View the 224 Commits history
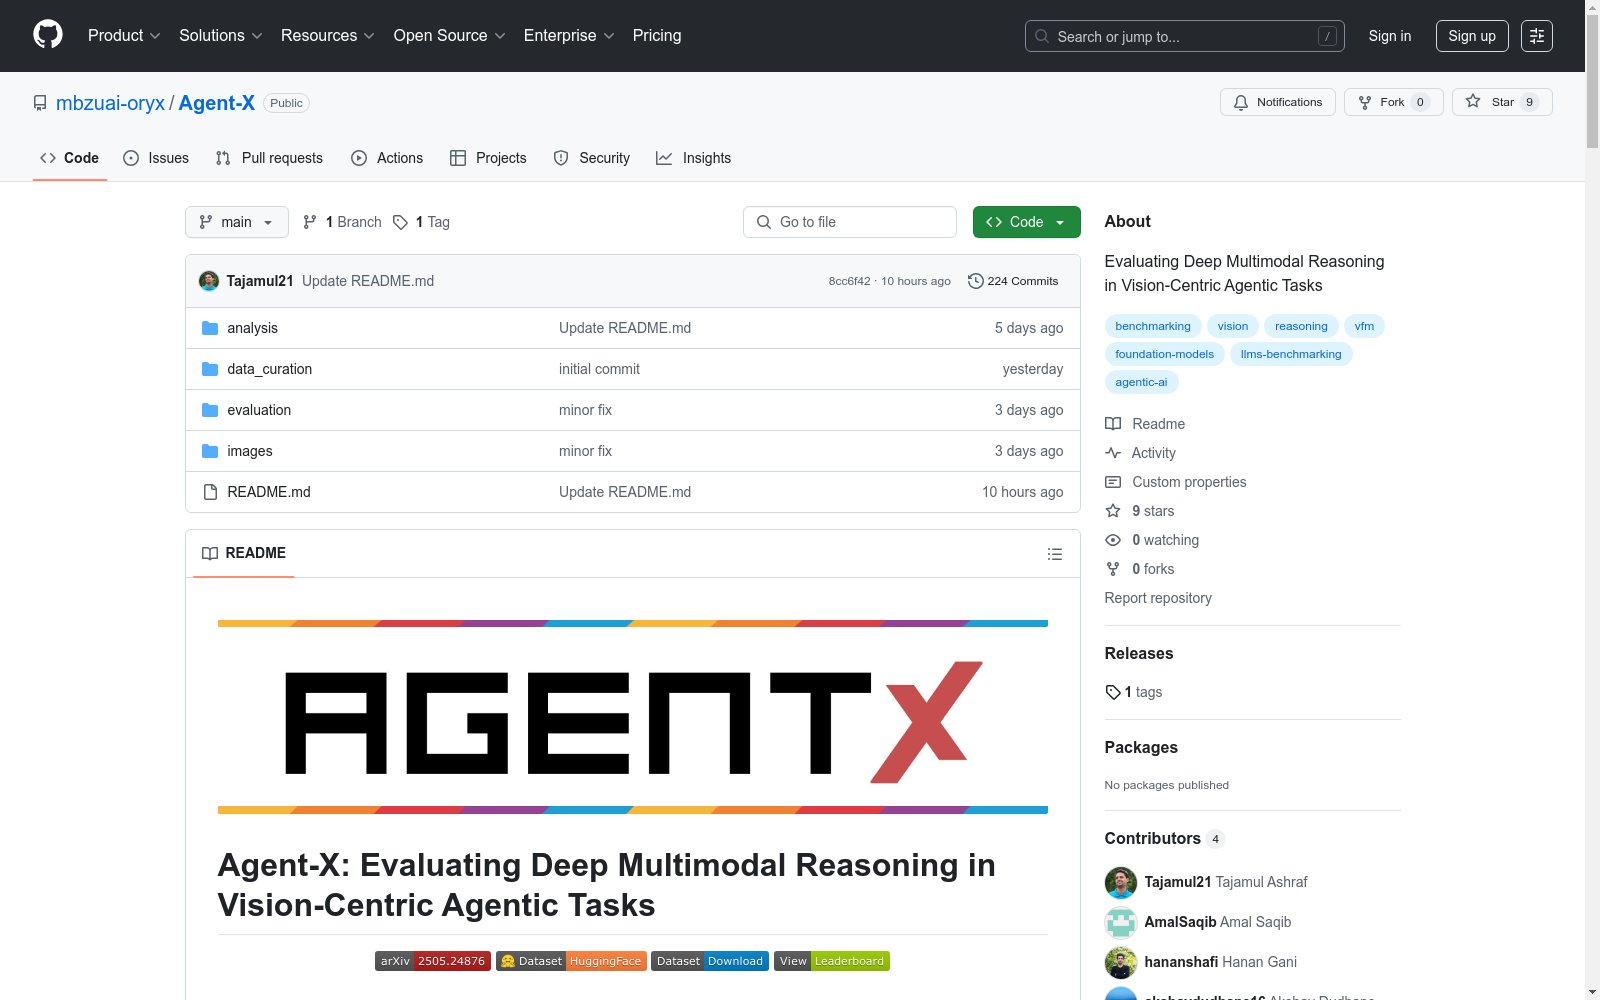Image resolution: width=1600 pixels, height=1000 pixels. (x=1013, y=281)
